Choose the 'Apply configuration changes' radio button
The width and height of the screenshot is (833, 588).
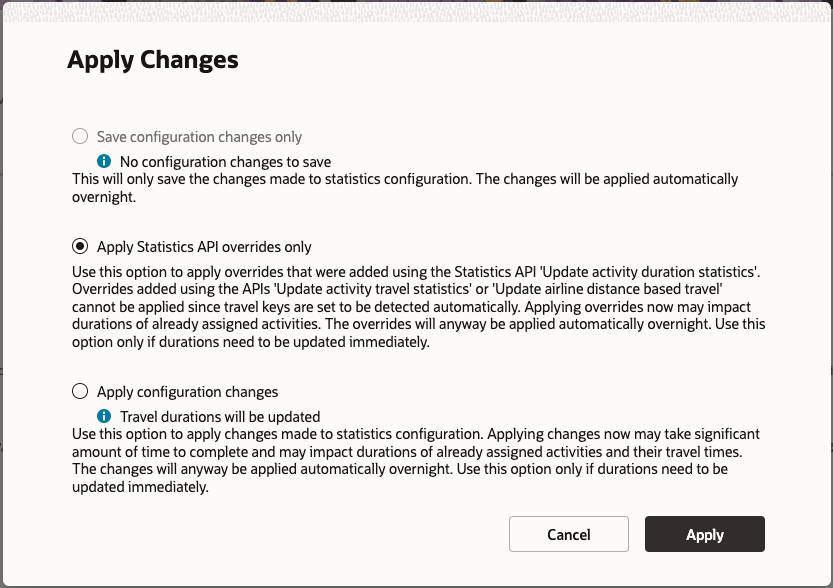point(80,392)
